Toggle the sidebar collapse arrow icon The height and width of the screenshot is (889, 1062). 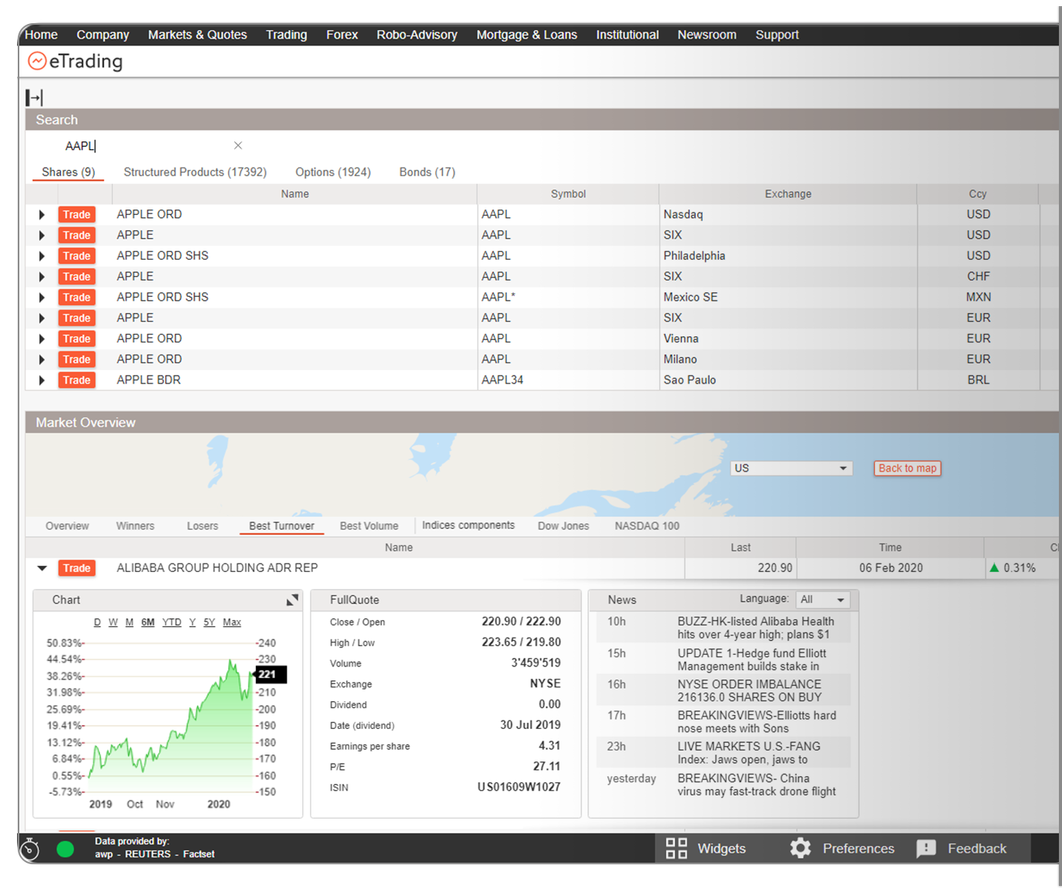tap(34, 97)
